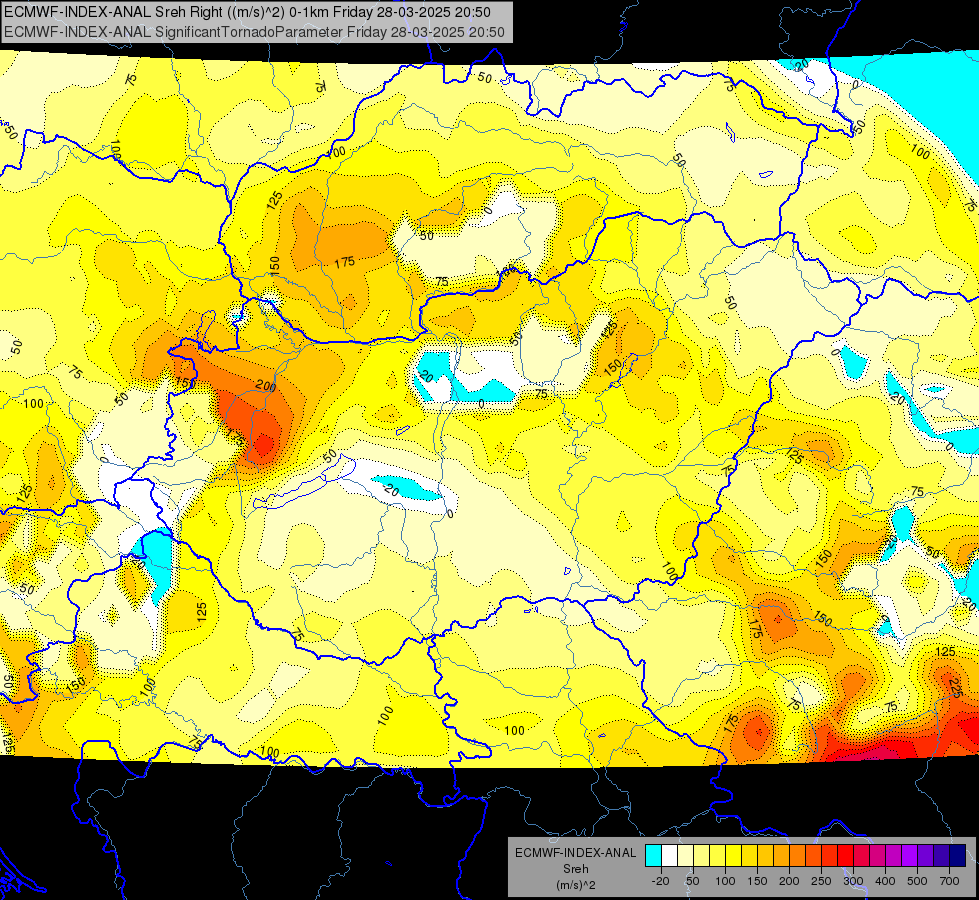The width and height of the screenshot is (979, 900).
Task: Click the legend unit (m/s)^2
Action: coord(576,885)
